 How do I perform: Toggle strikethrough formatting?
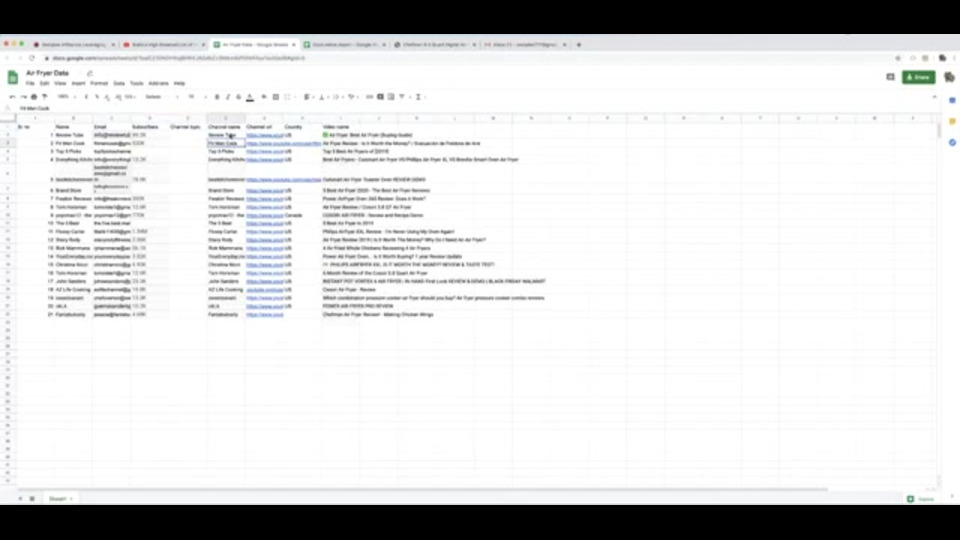coord(238,97)
